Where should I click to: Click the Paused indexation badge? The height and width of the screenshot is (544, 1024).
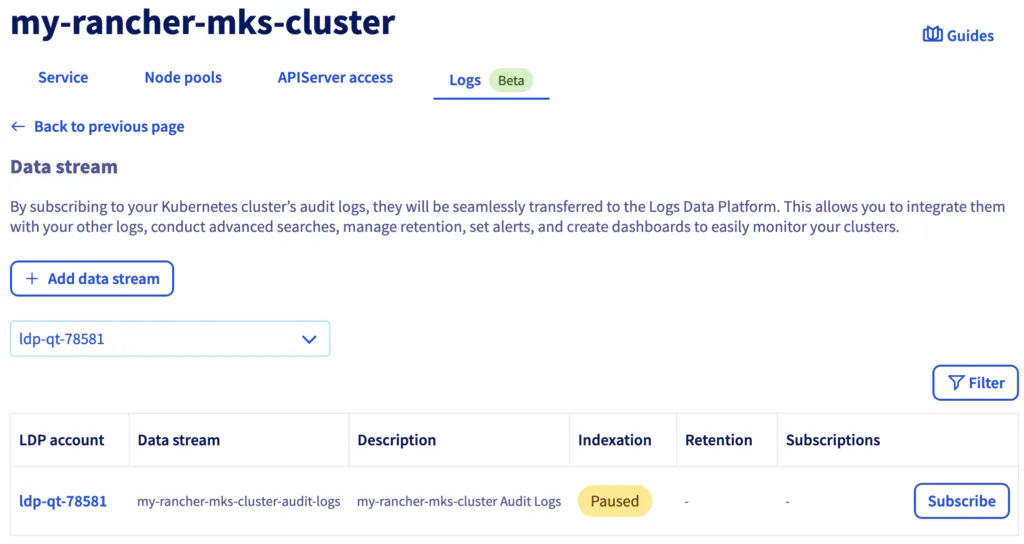pyautogui.click(x=615, y=501)
